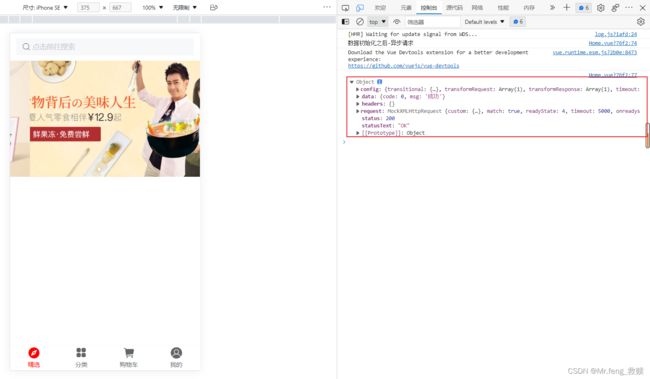Click the food promotion banner image

pos(105,119)
